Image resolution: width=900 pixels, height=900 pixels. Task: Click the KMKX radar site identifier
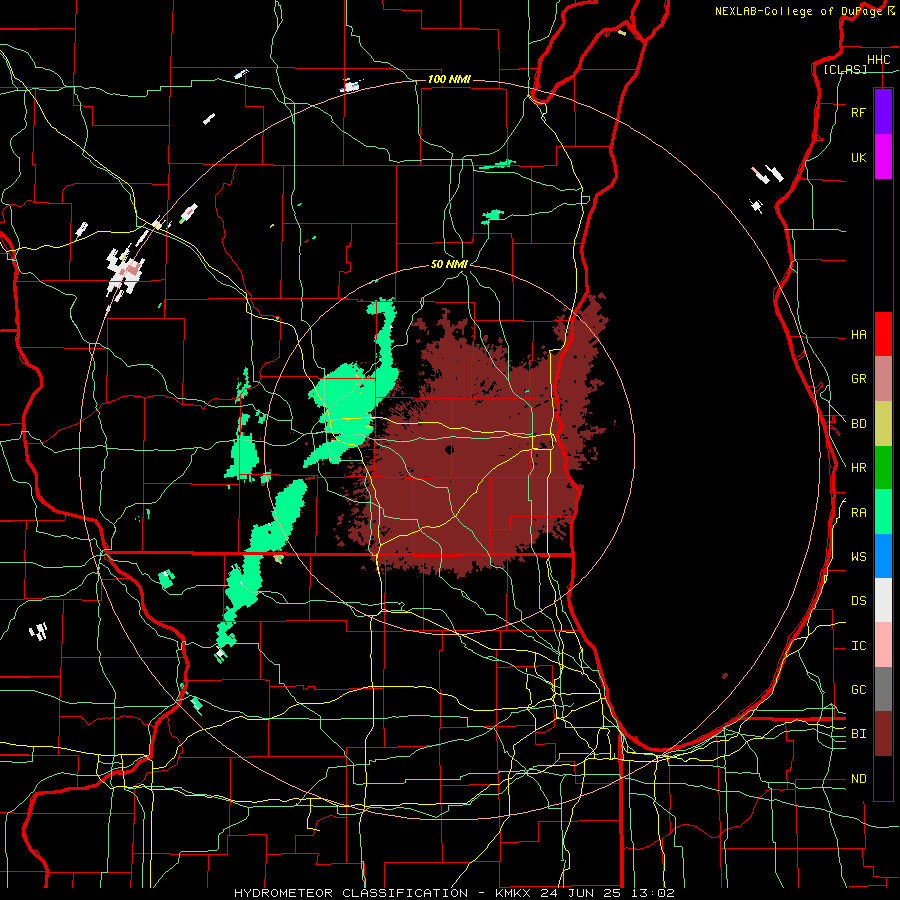point(512,893)
